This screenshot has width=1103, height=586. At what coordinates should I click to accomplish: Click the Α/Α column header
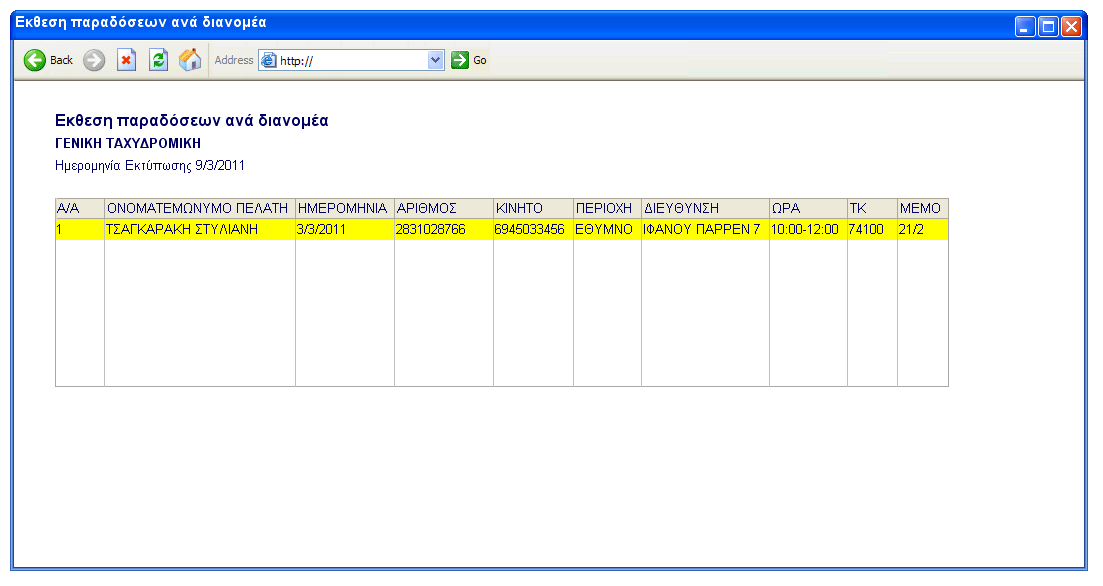(x=80, y=208)
